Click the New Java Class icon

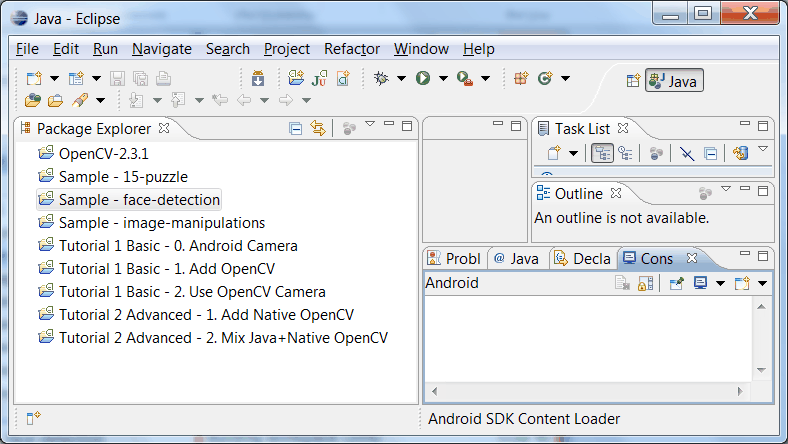[x=545, y=78]
